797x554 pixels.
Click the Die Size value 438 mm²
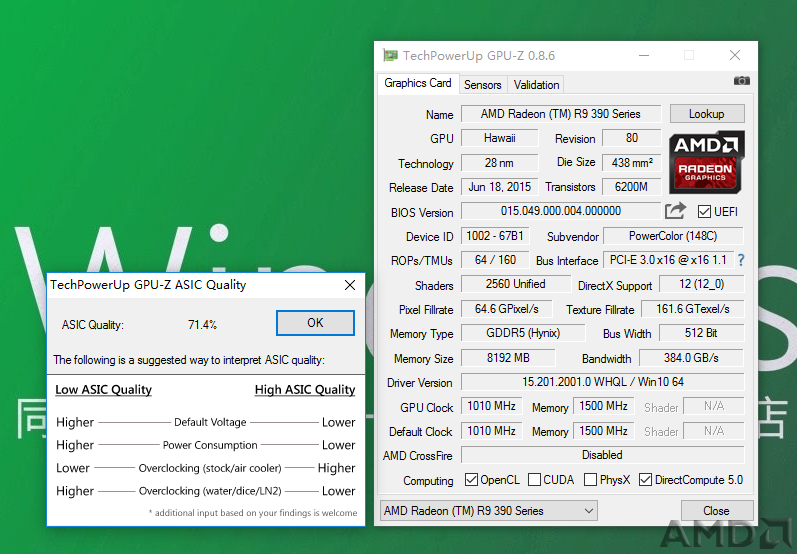pyautogui.click(x=632, y=163)
